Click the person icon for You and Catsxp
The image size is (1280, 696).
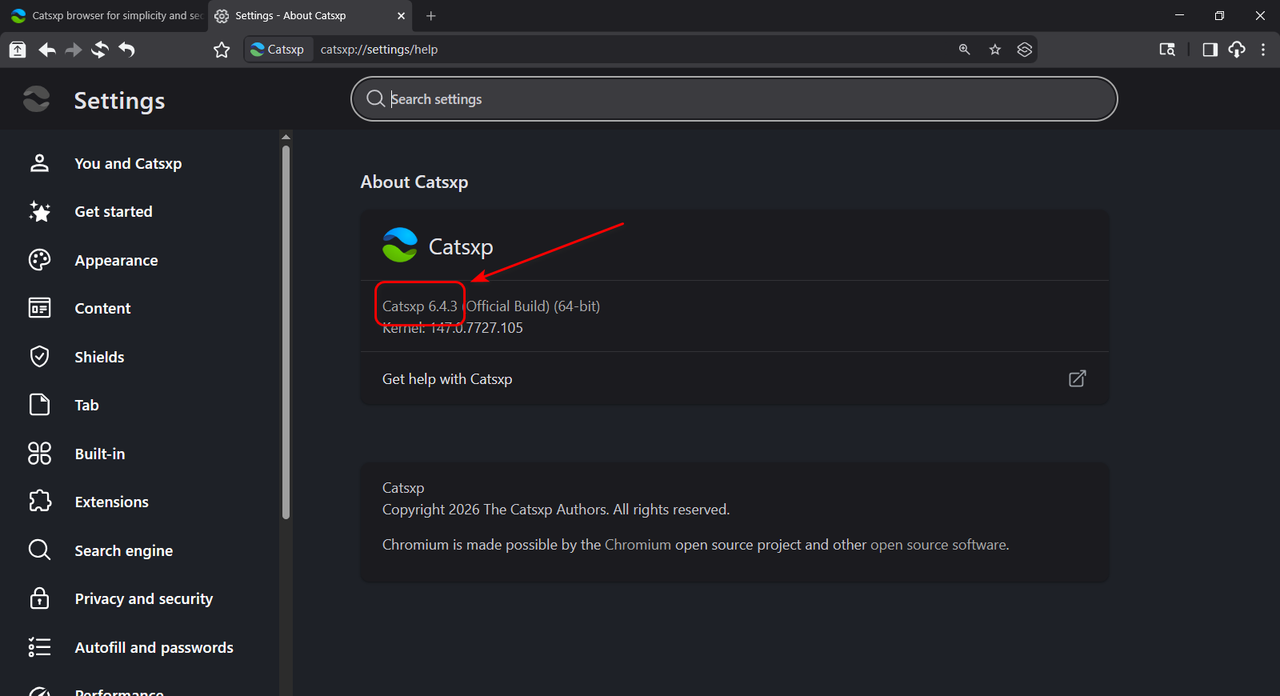39,163
